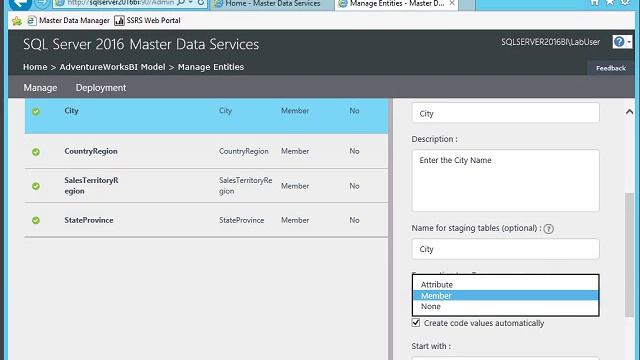Click the SQLSERVER2016BI\LabUser username text

click(x=551, y=42)
